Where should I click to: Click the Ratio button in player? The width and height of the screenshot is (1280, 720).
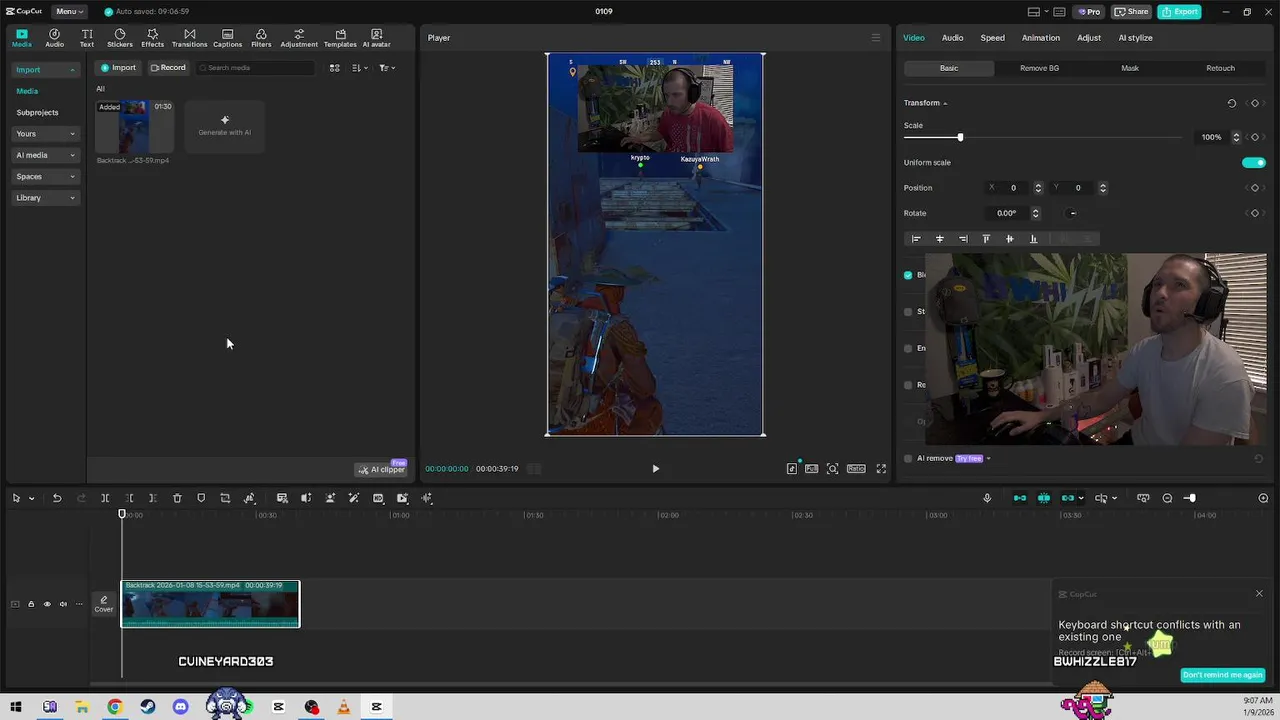856,468
